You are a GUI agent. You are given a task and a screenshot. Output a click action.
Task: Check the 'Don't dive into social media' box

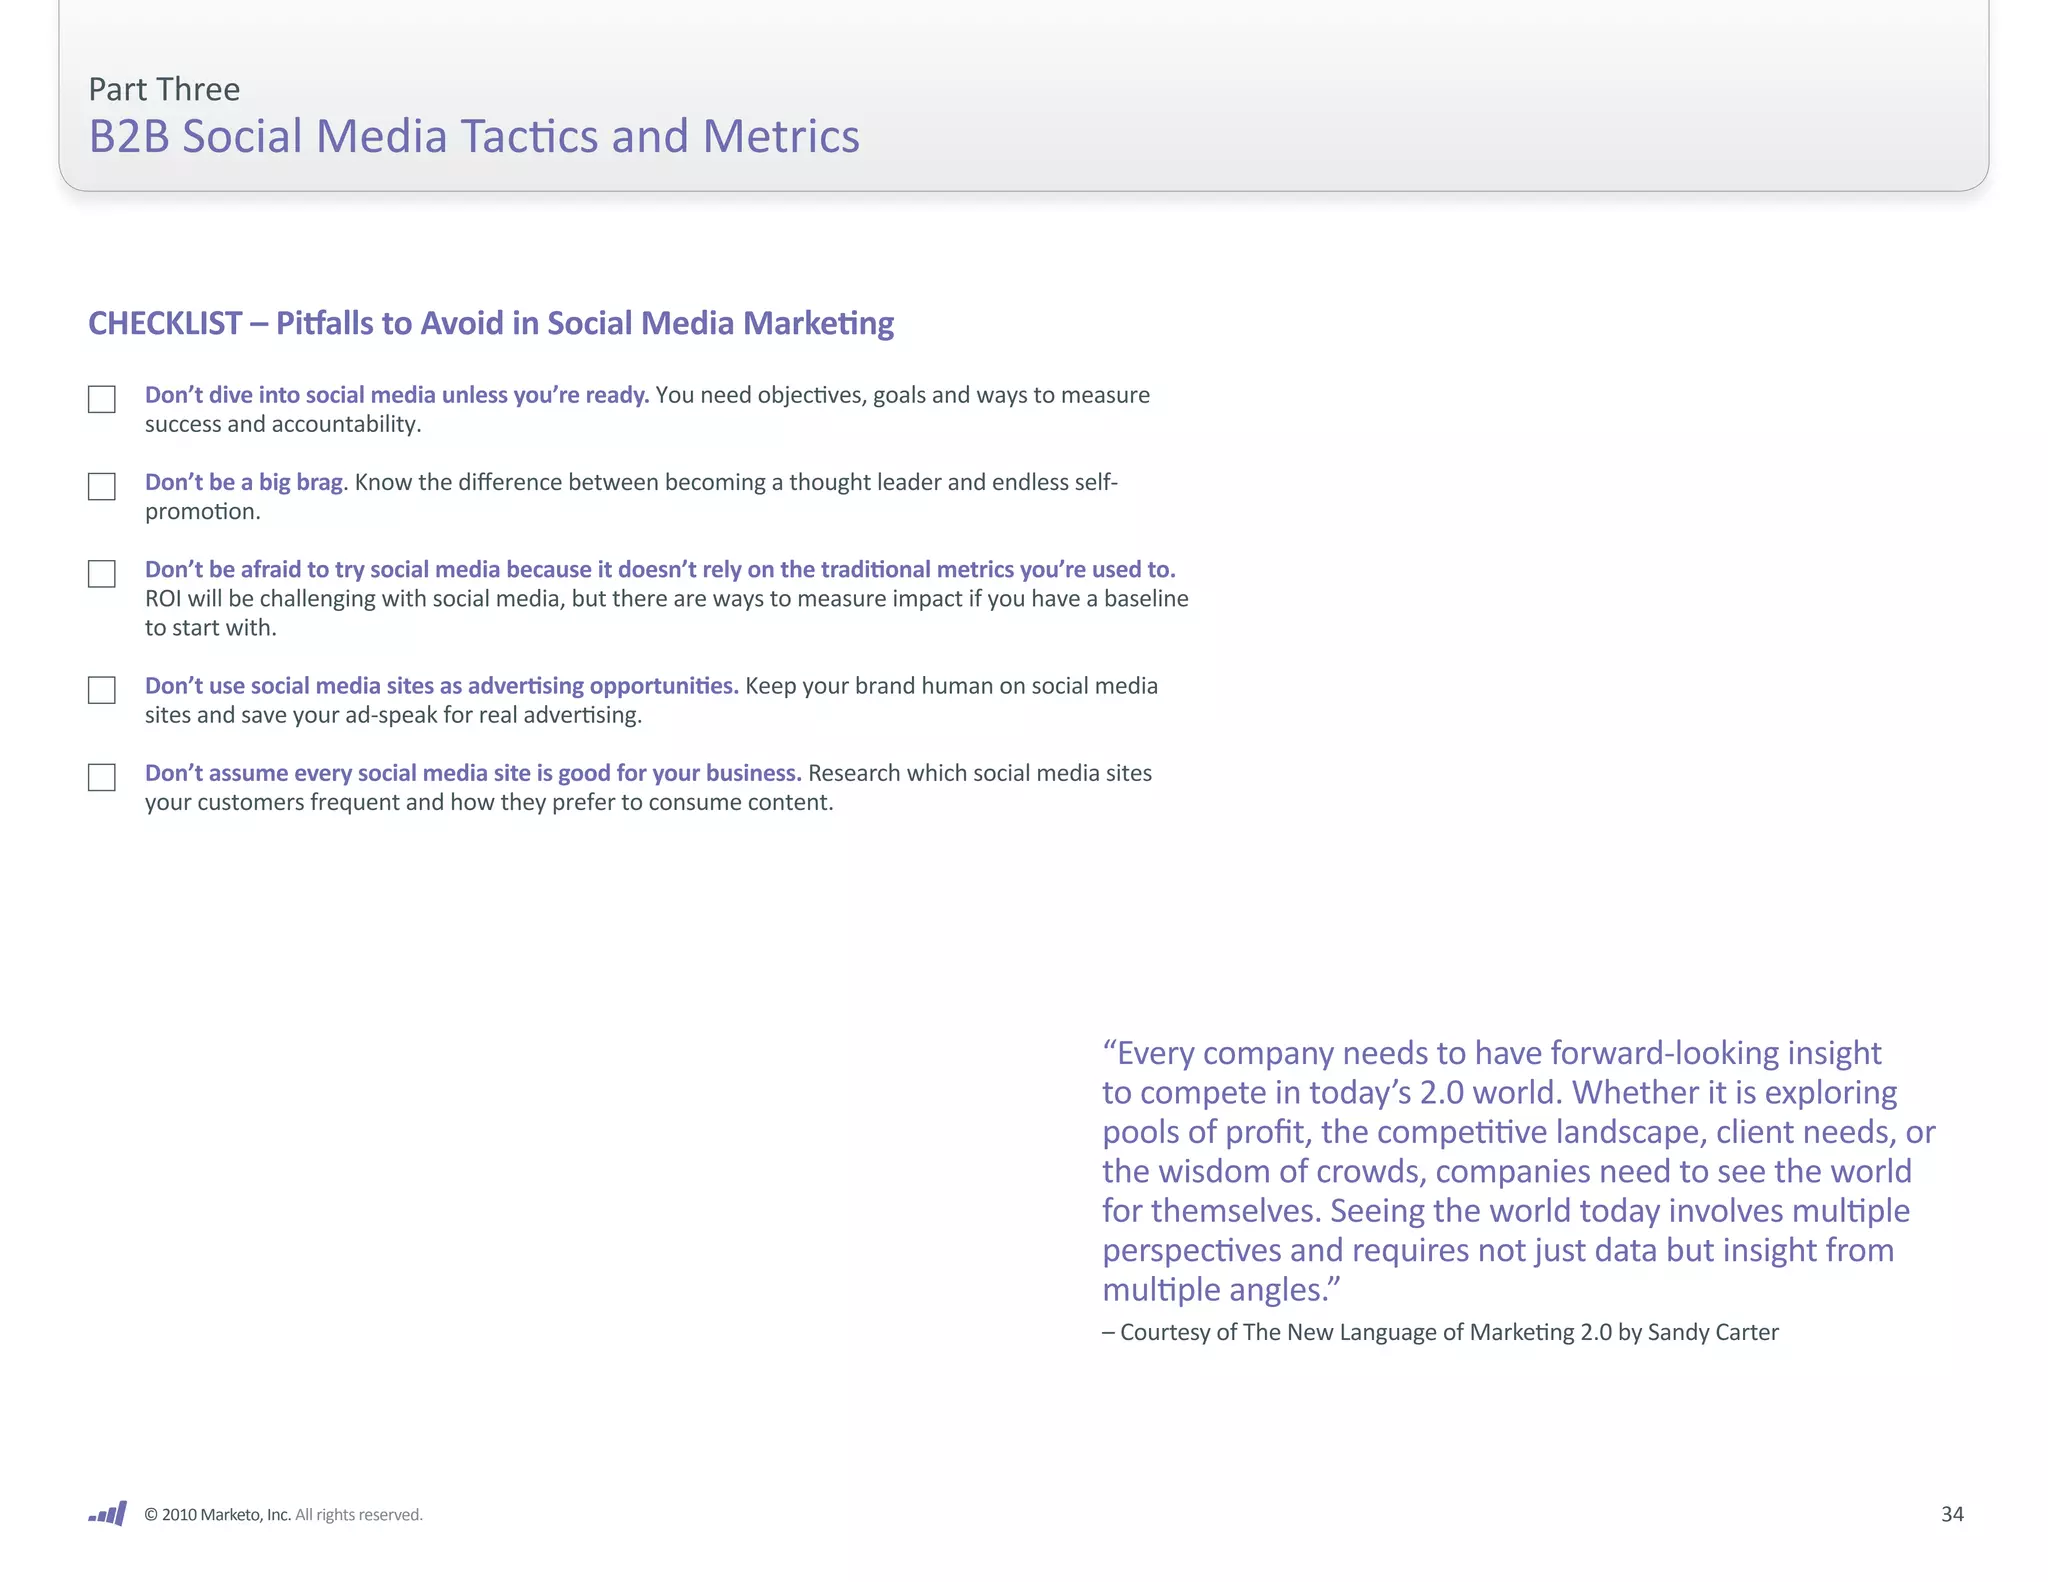pyautogui.click(x=102, y=399)
